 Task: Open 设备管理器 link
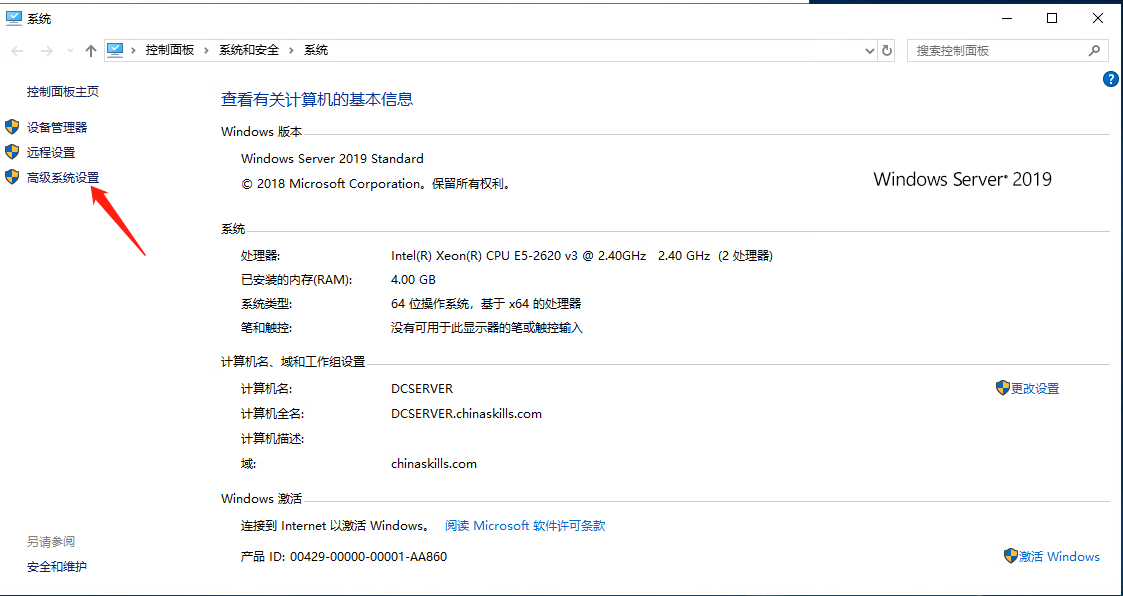(57, 128)
